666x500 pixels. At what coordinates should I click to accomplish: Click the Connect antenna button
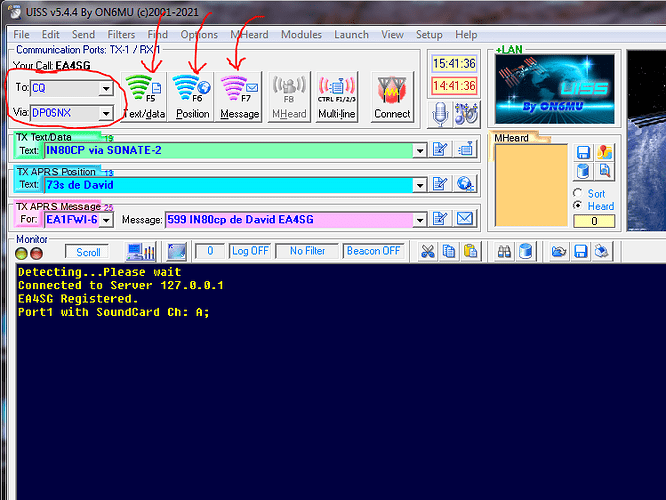(392, 97)
